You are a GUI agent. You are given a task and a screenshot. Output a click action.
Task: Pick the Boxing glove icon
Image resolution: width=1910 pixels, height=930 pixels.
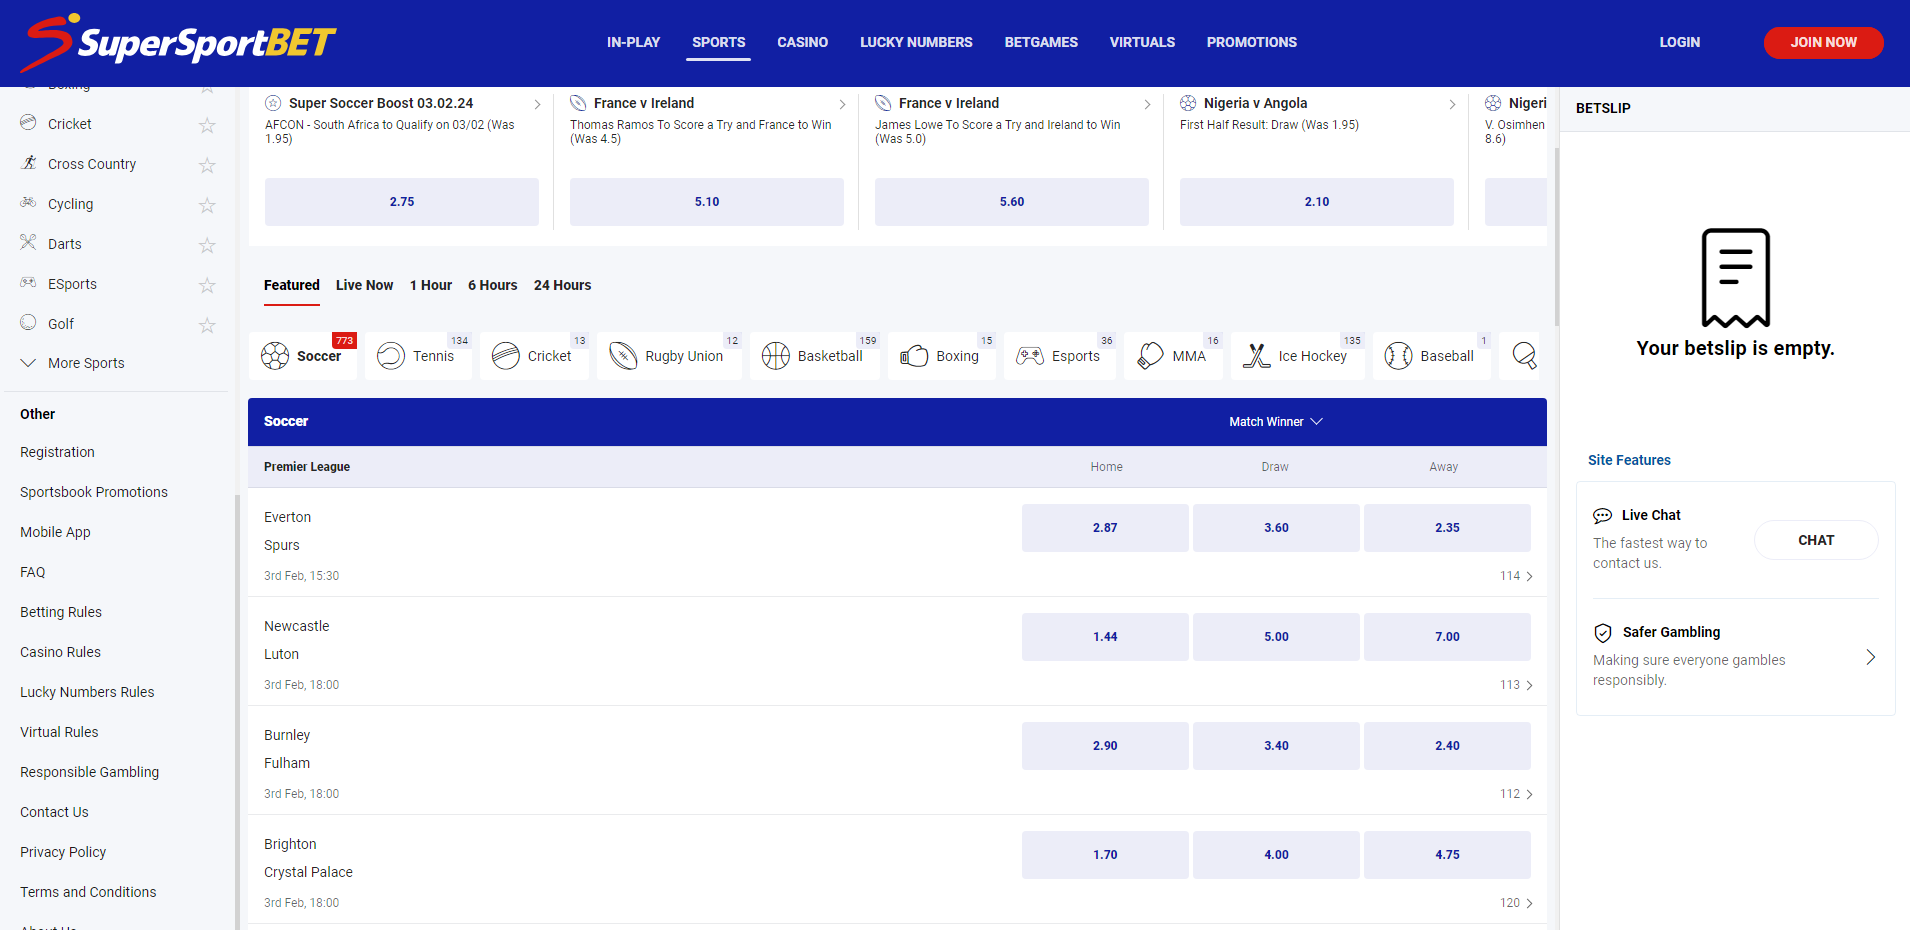point(914,356)
